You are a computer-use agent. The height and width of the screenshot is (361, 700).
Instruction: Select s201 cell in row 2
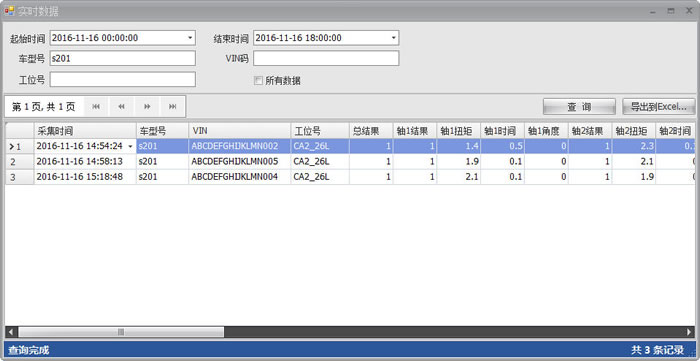[x=162, y=162]
